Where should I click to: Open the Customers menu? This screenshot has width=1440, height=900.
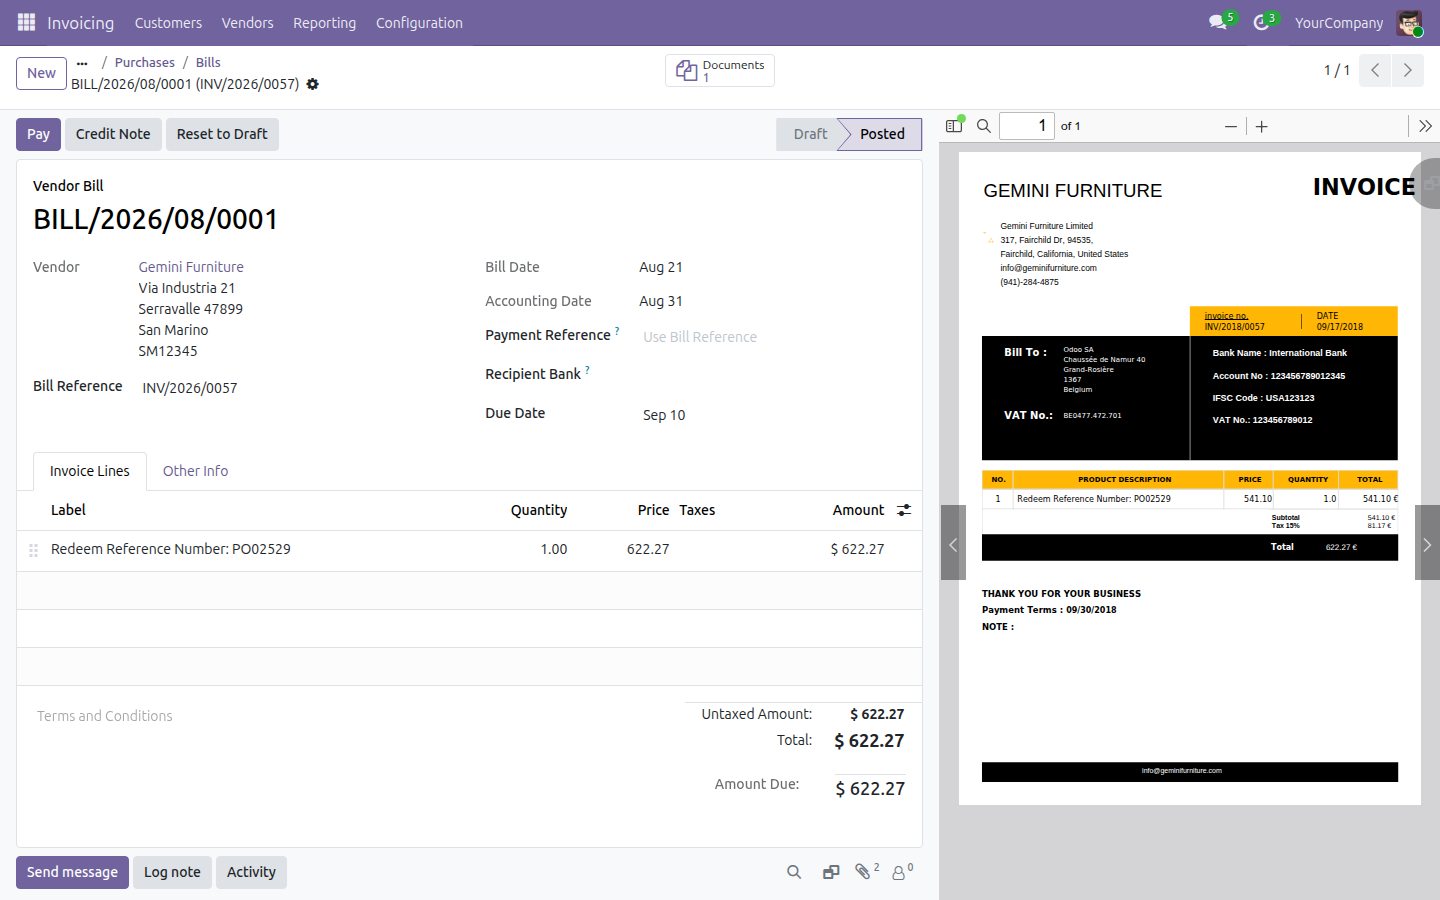tap(168, 23)
